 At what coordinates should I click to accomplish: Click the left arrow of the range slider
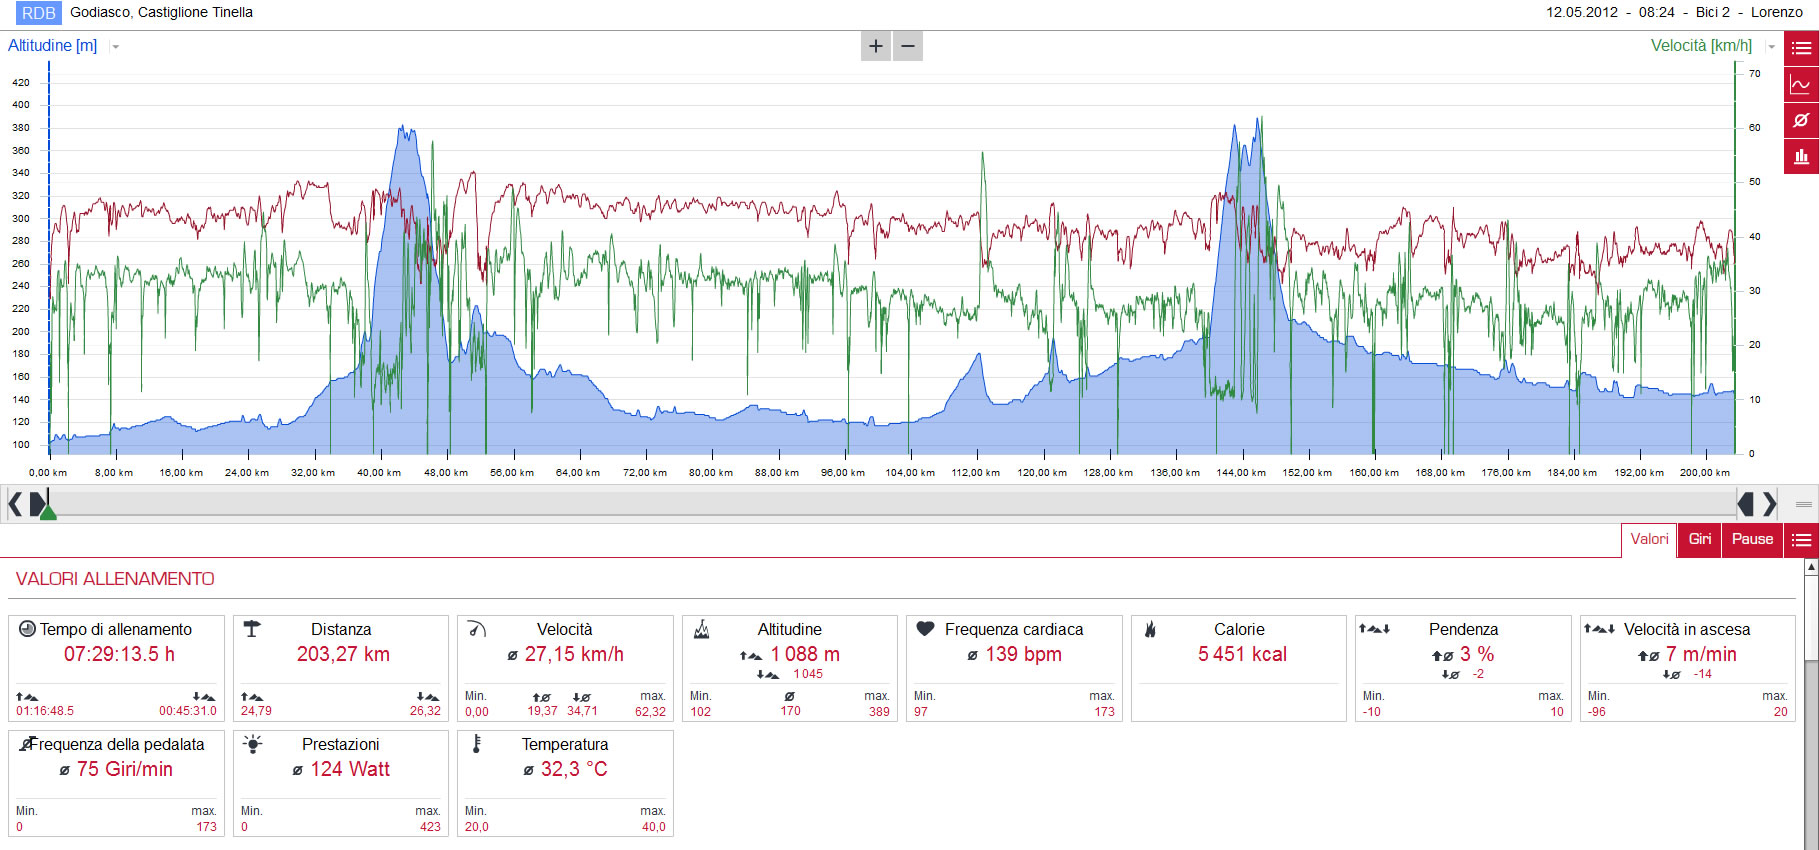click(15, 504)
